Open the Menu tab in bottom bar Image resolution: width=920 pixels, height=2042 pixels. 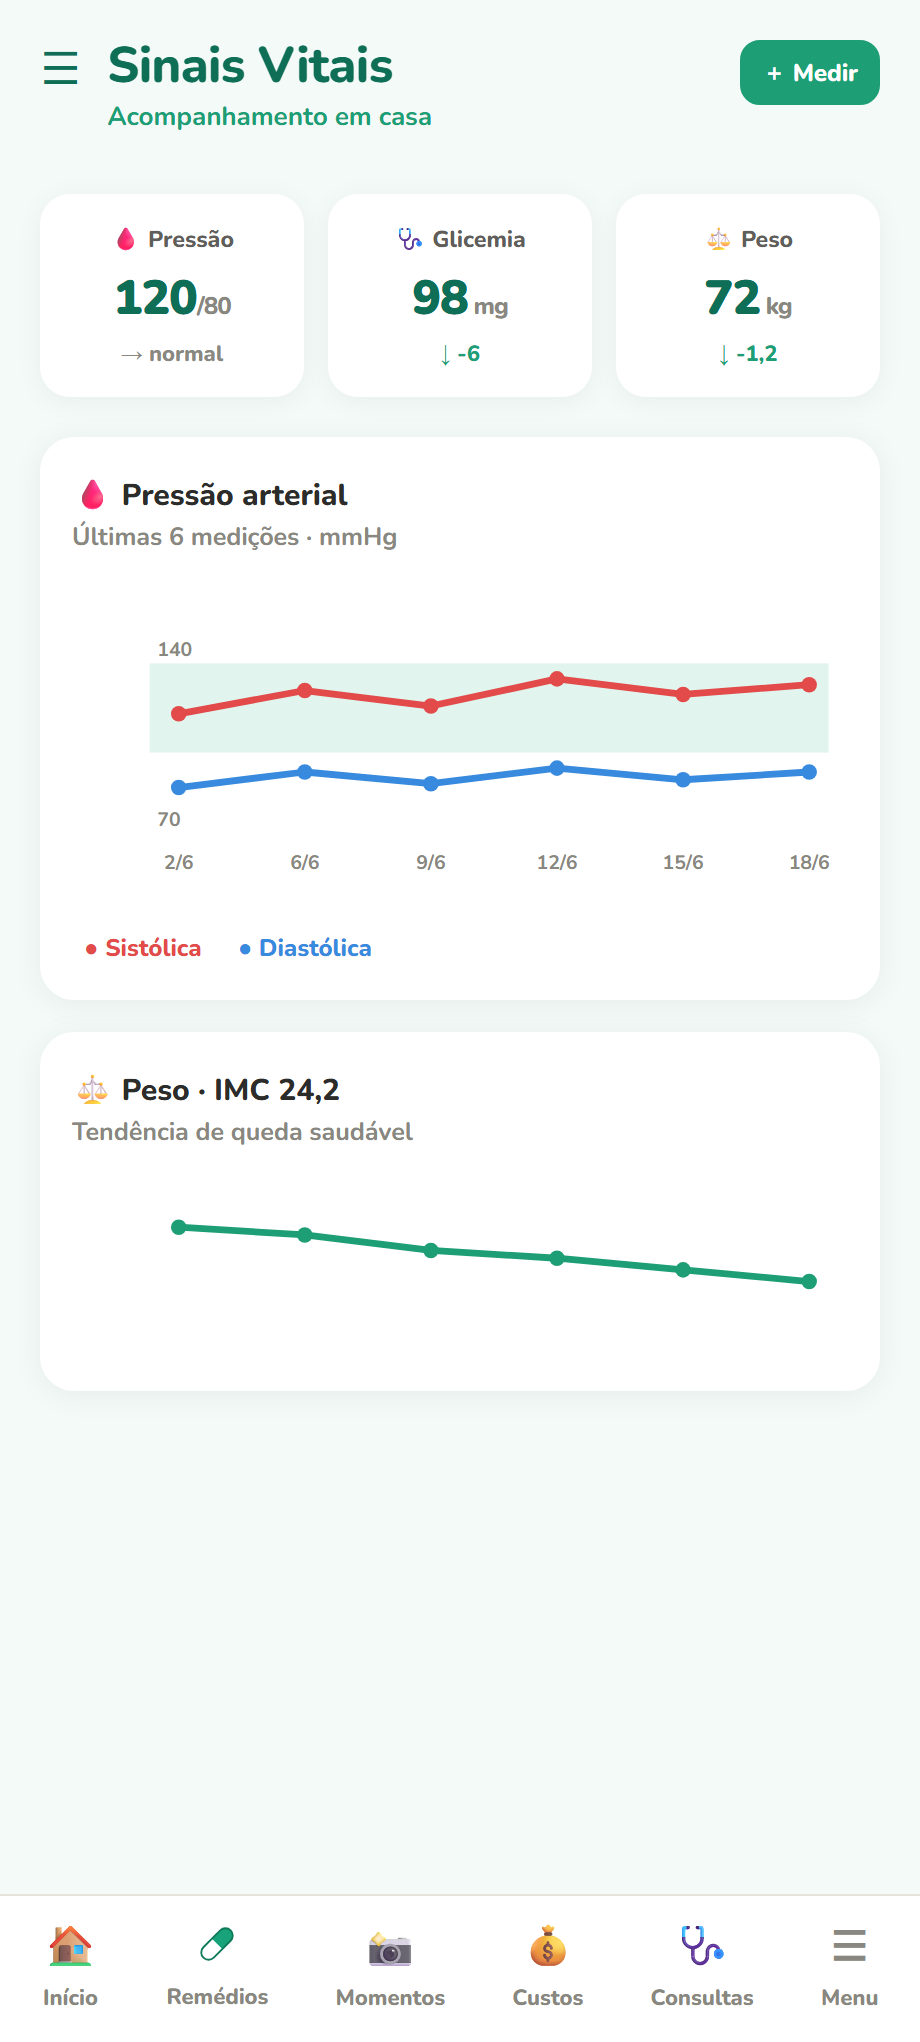(x=850, y=1967)
